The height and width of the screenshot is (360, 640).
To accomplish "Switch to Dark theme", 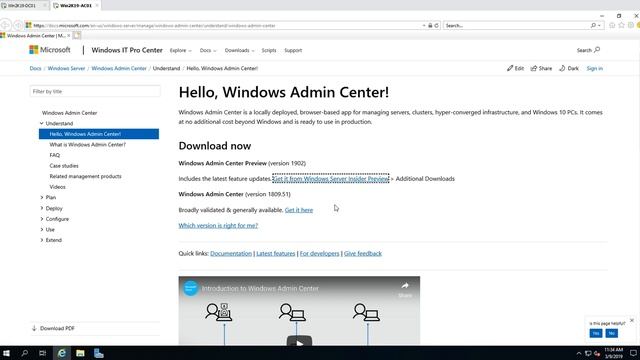I will (x=569, y=68).
